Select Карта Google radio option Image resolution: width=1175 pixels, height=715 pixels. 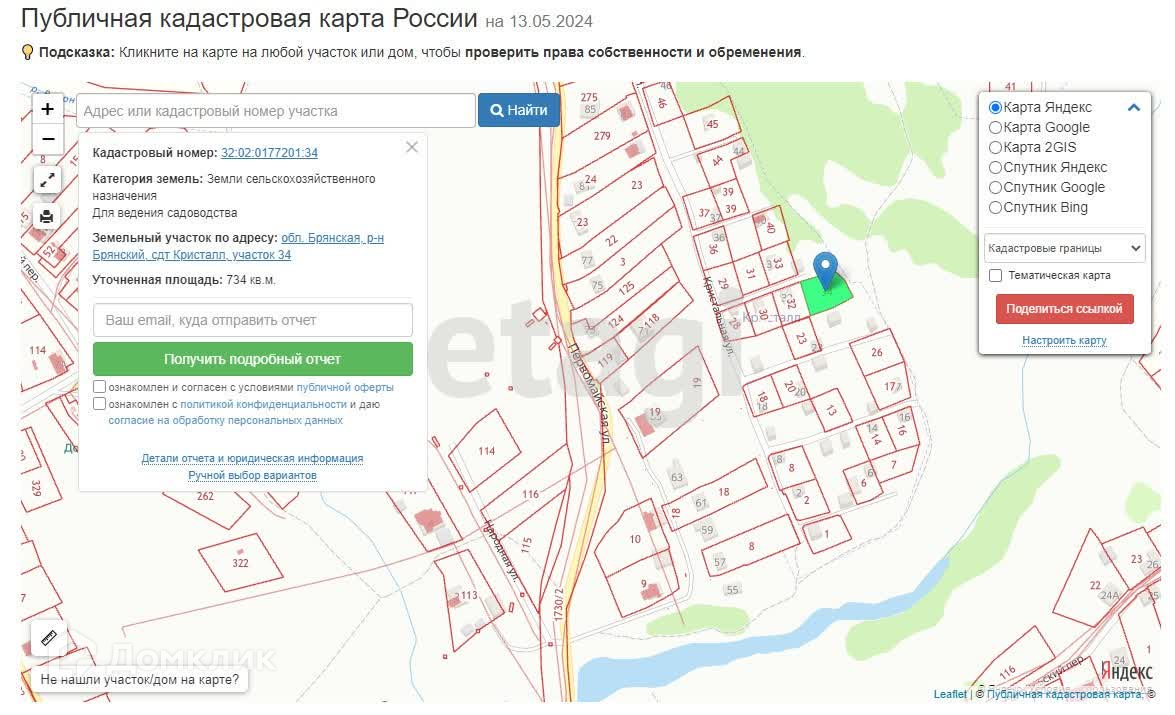pyautogui.click(x=995, y=127)
